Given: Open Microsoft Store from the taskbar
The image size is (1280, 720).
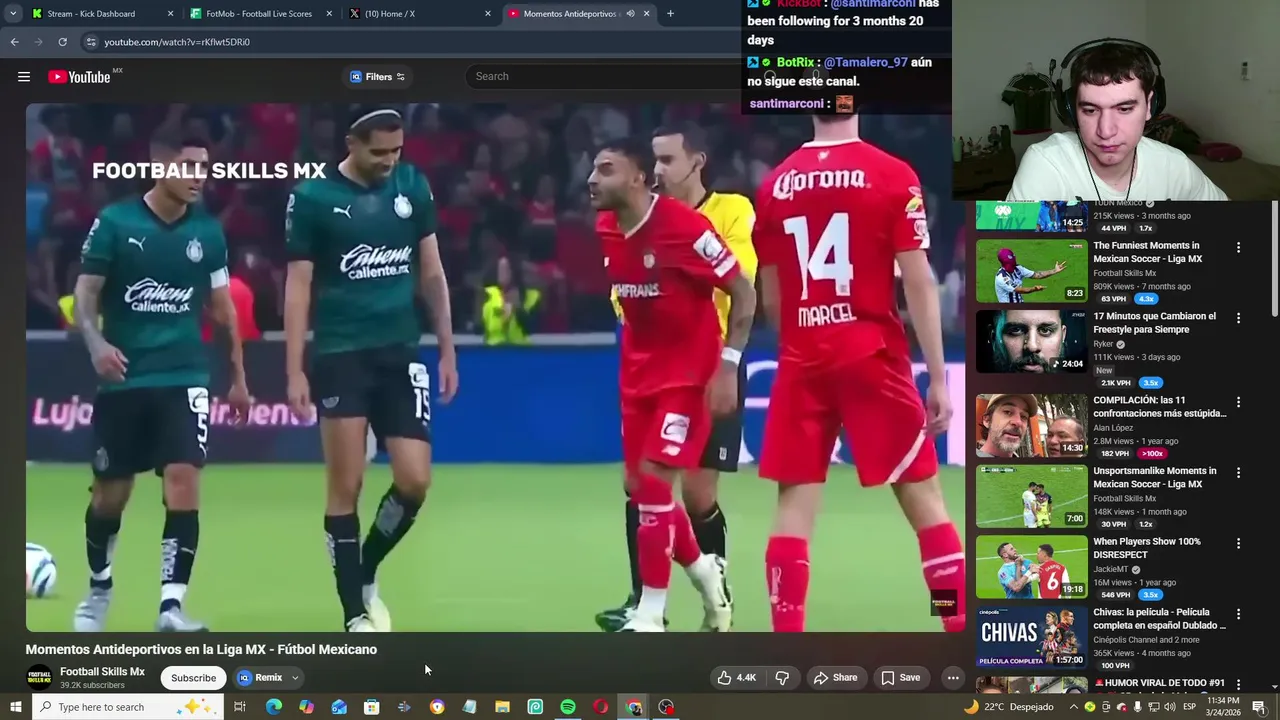Looking at the screenshot, I should [371, 707].
